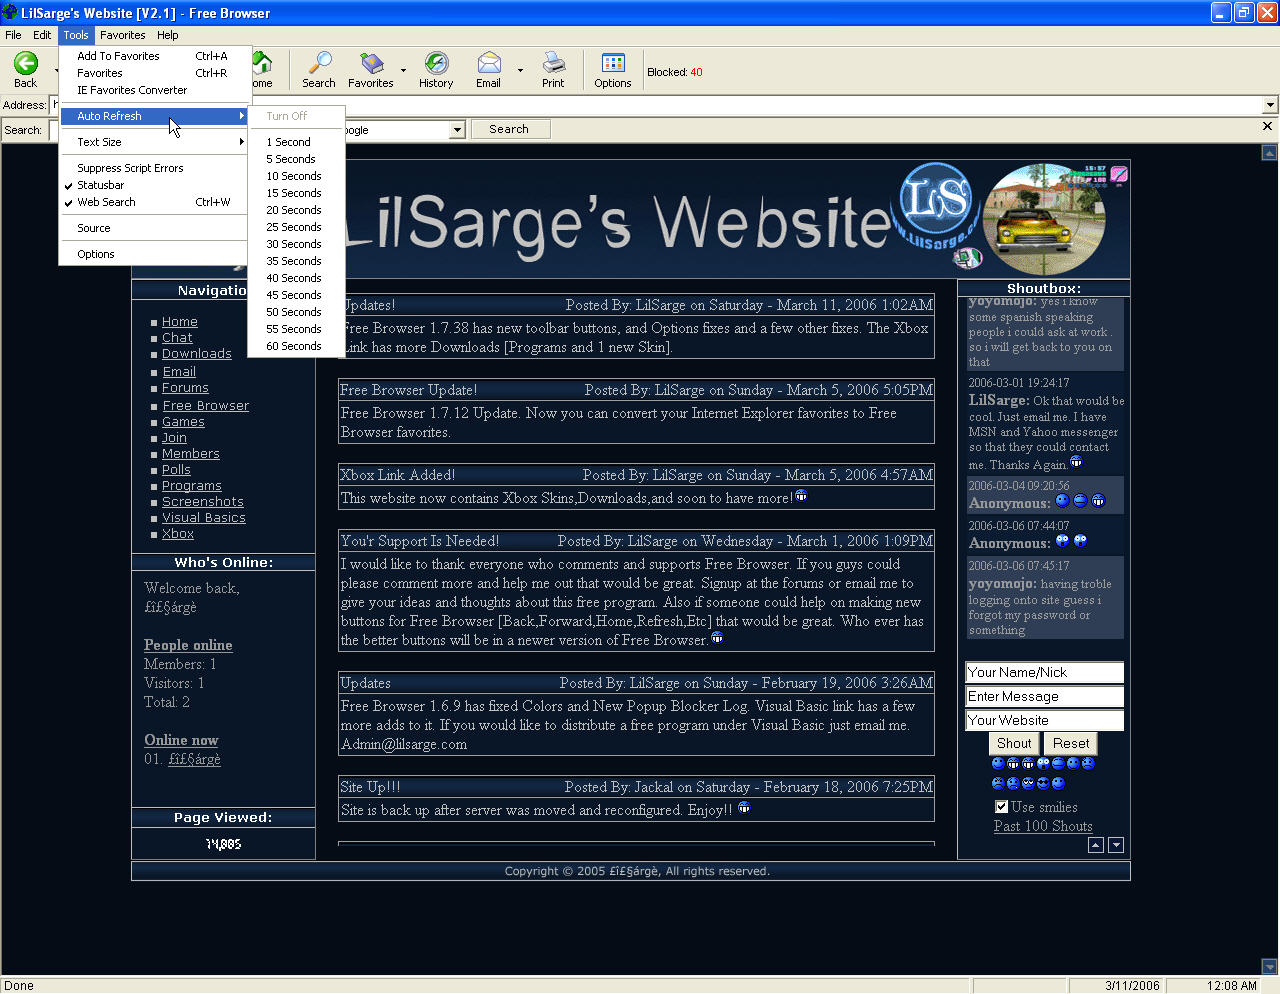The image size is (1280, 994).
Task: Set auto refresh to 5 Seconds
Action: click(x=296, y=159)
